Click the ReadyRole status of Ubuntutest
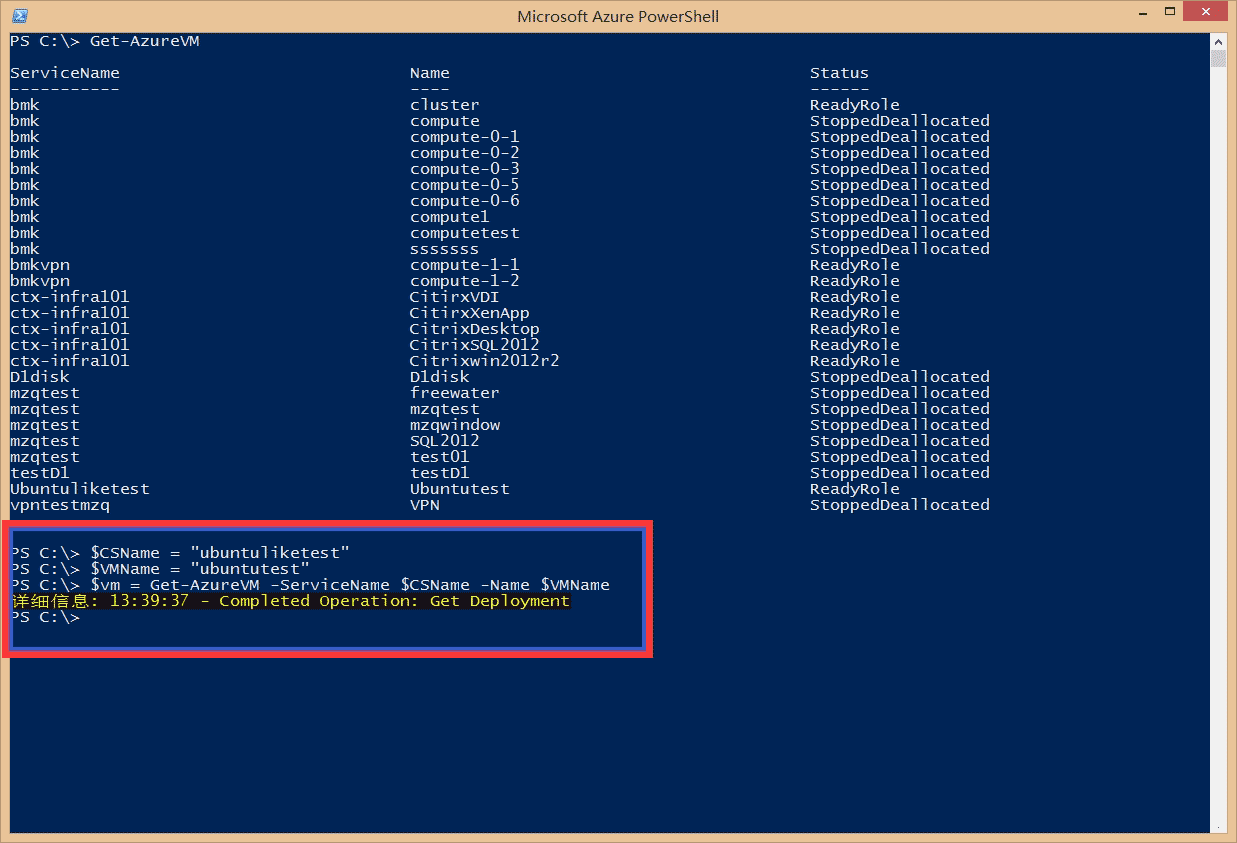 point(855,489)
